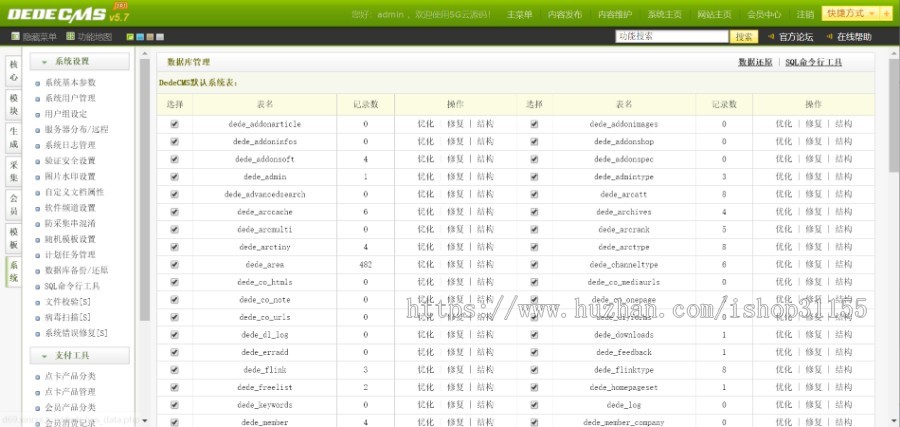This screenshot has height=427, width=900.
Task: Click the speaker icon next to 官方论坛
Action: pyautogui.click(x=771, y=37)
